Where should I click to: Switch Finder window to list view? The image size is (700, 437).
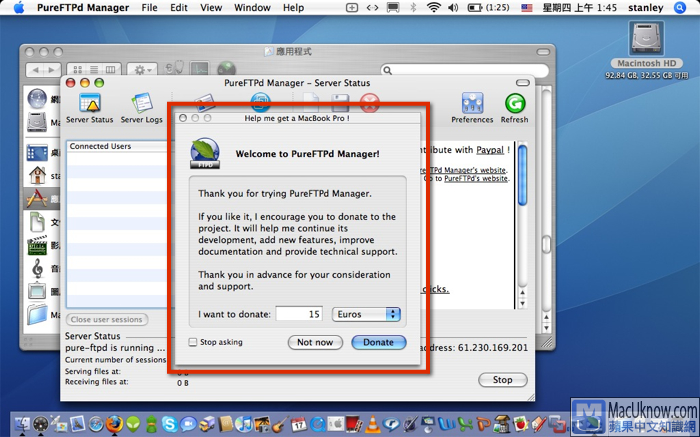[94, 70]
